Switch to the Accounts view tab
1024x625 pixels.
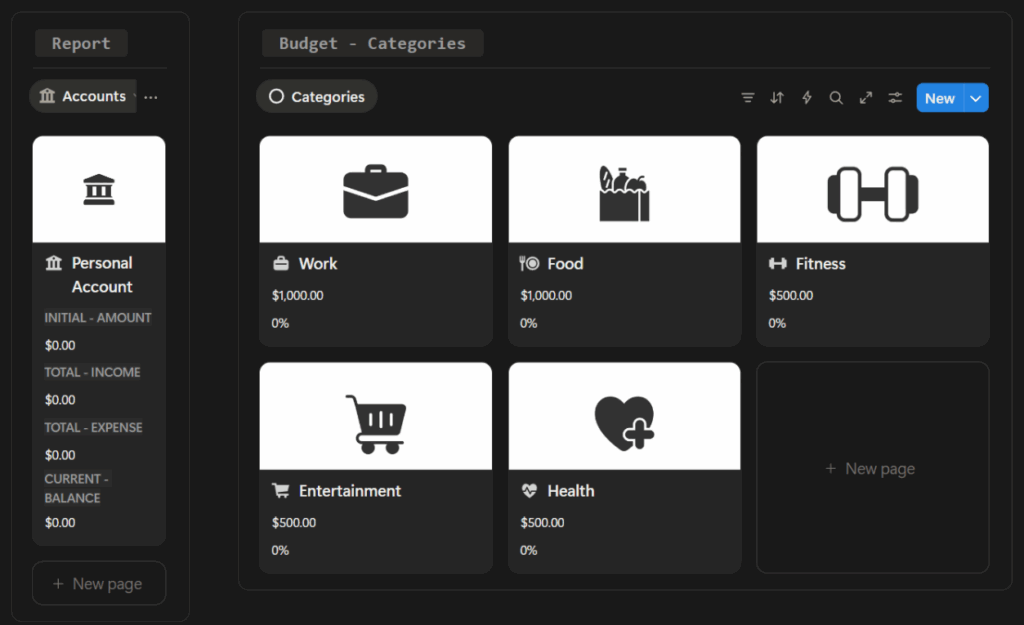[x=83, y=96]
